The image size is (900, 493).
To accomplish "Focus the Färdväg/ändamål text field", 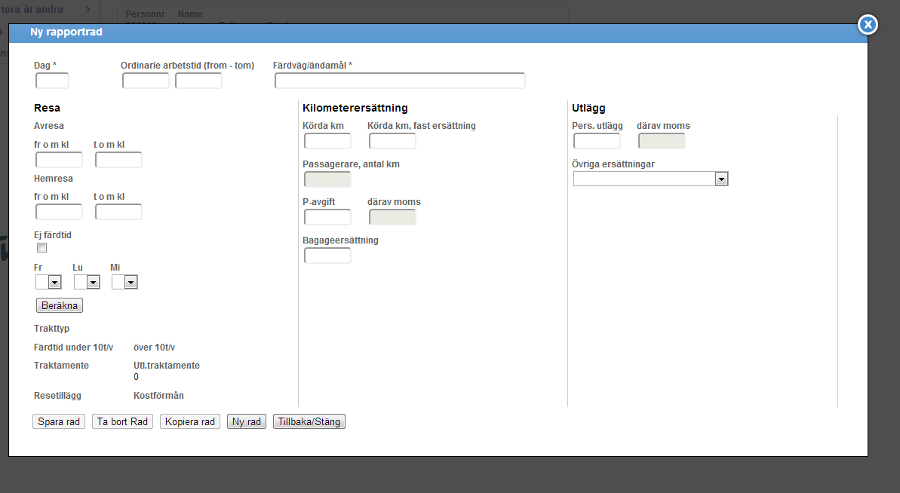I will click(400, 81).
